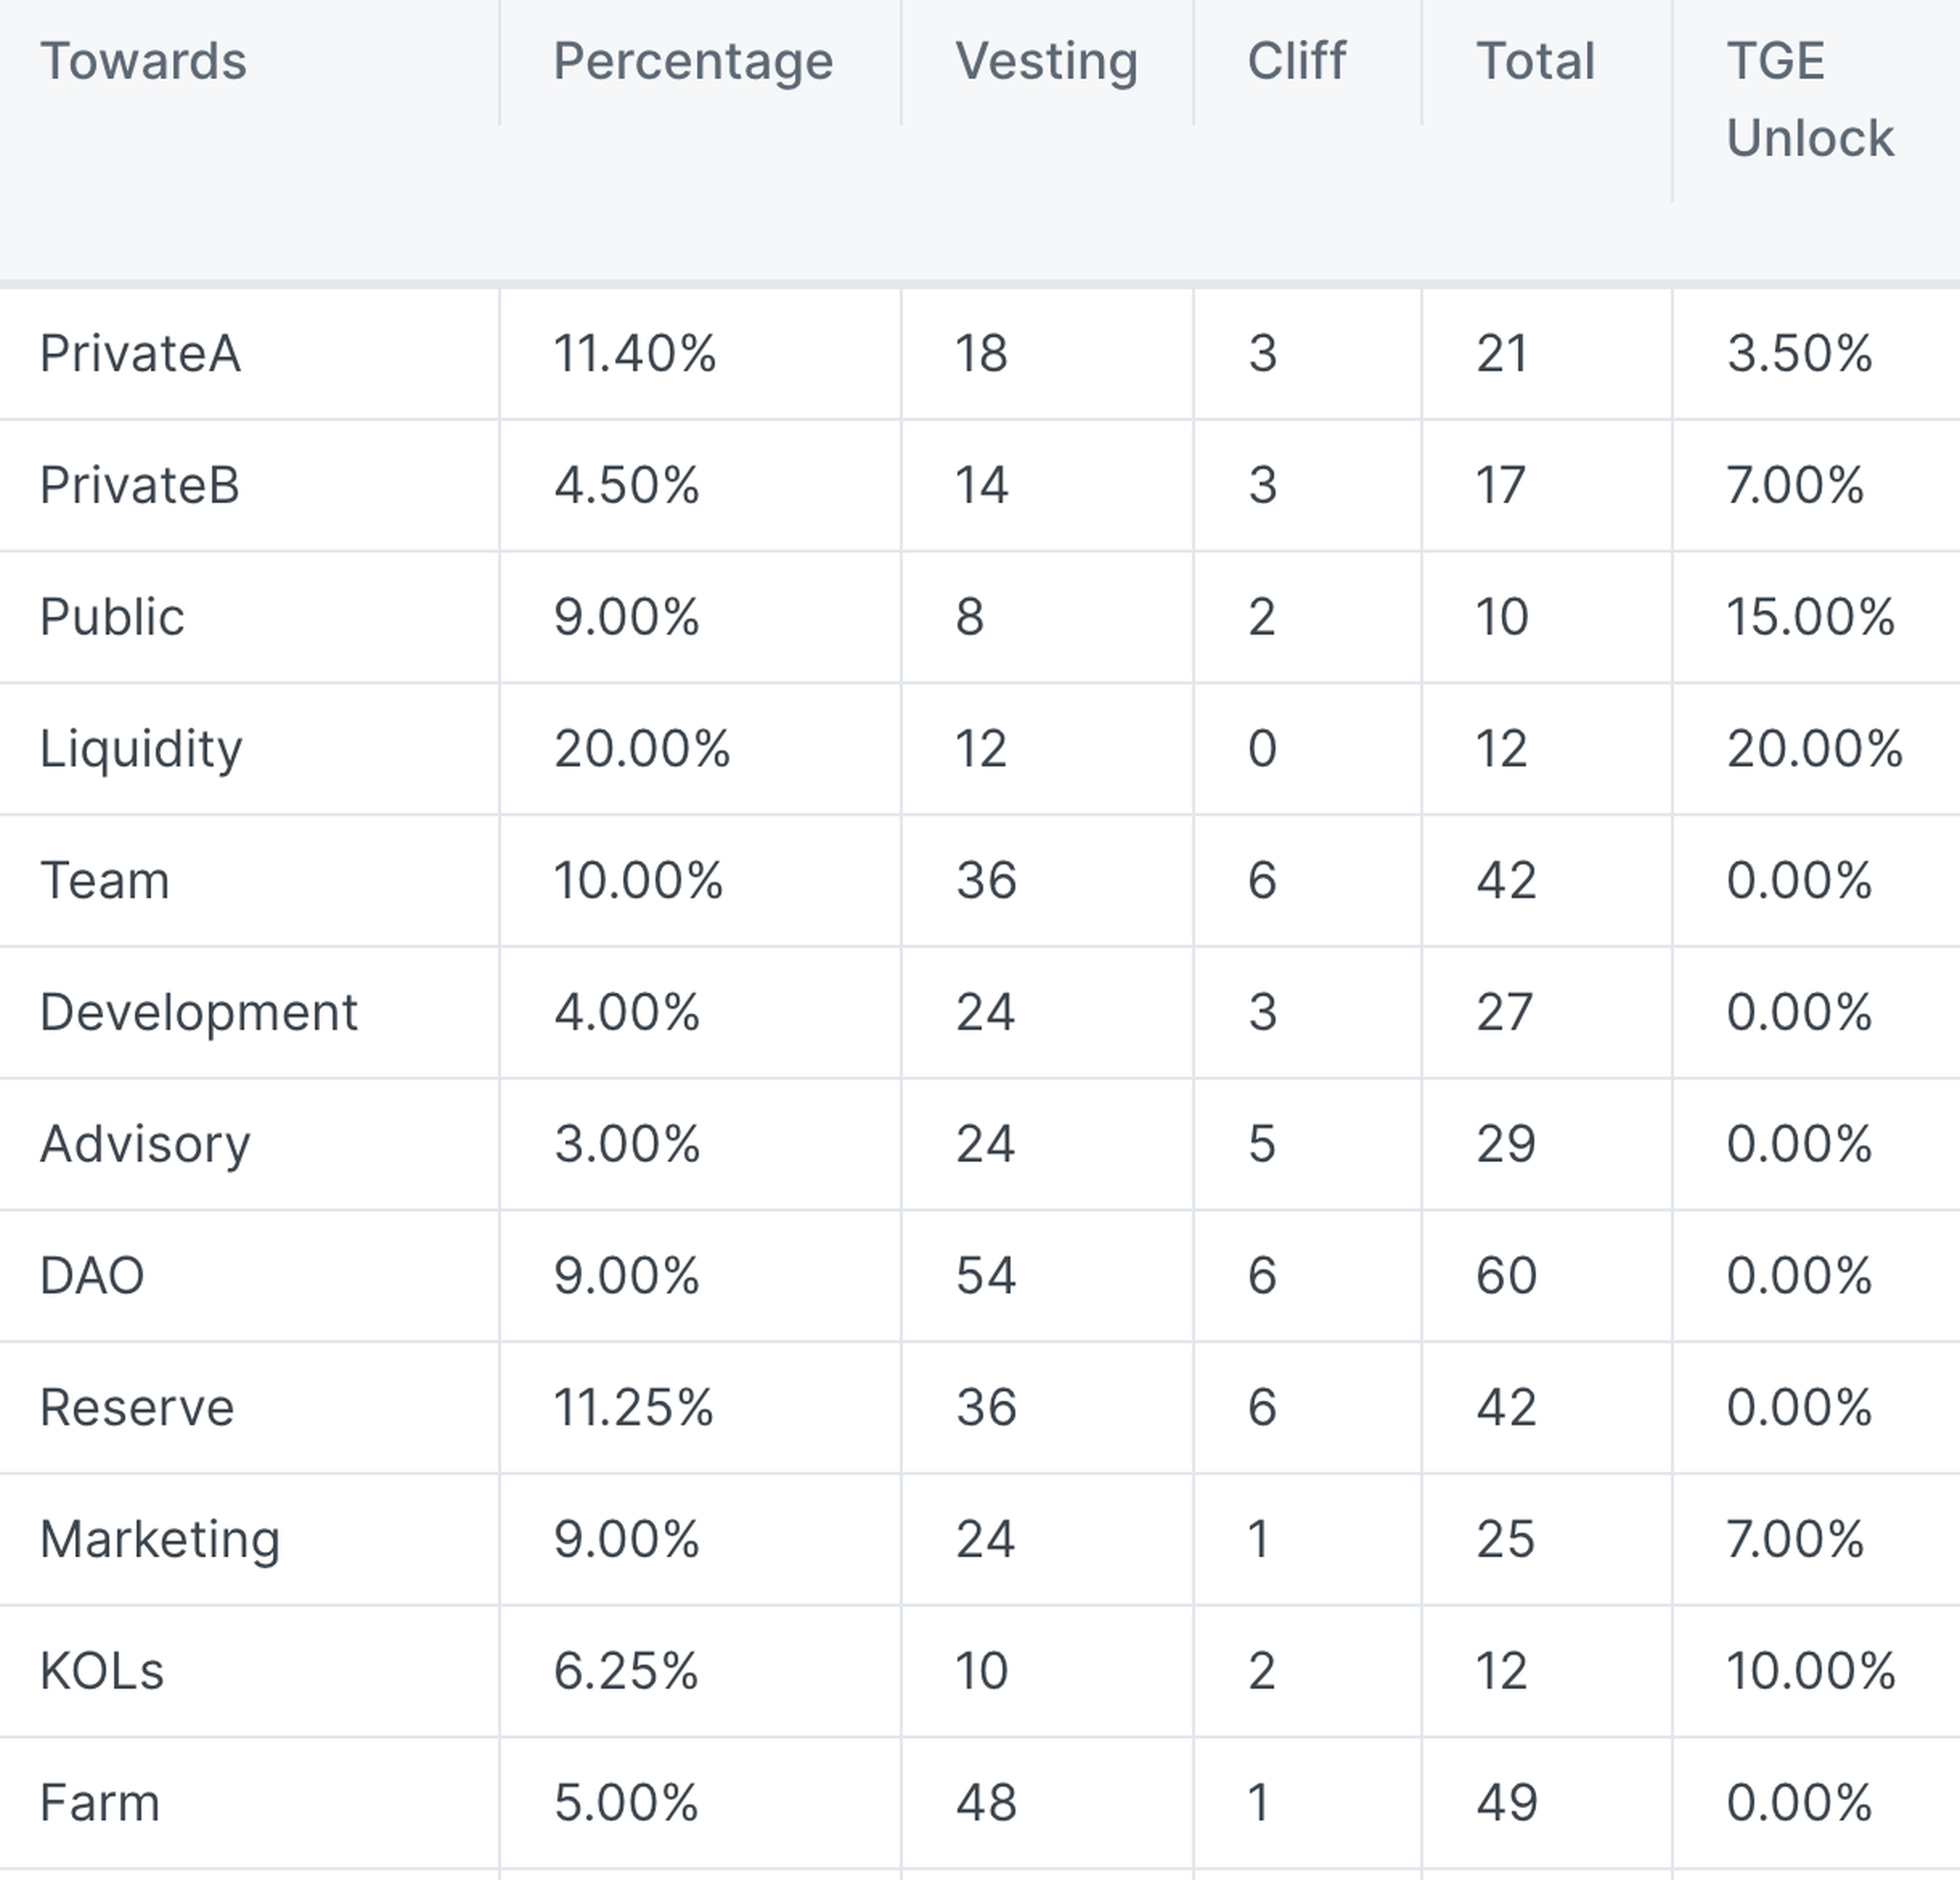Select the DAO row label

click(x=92, y=1275)
